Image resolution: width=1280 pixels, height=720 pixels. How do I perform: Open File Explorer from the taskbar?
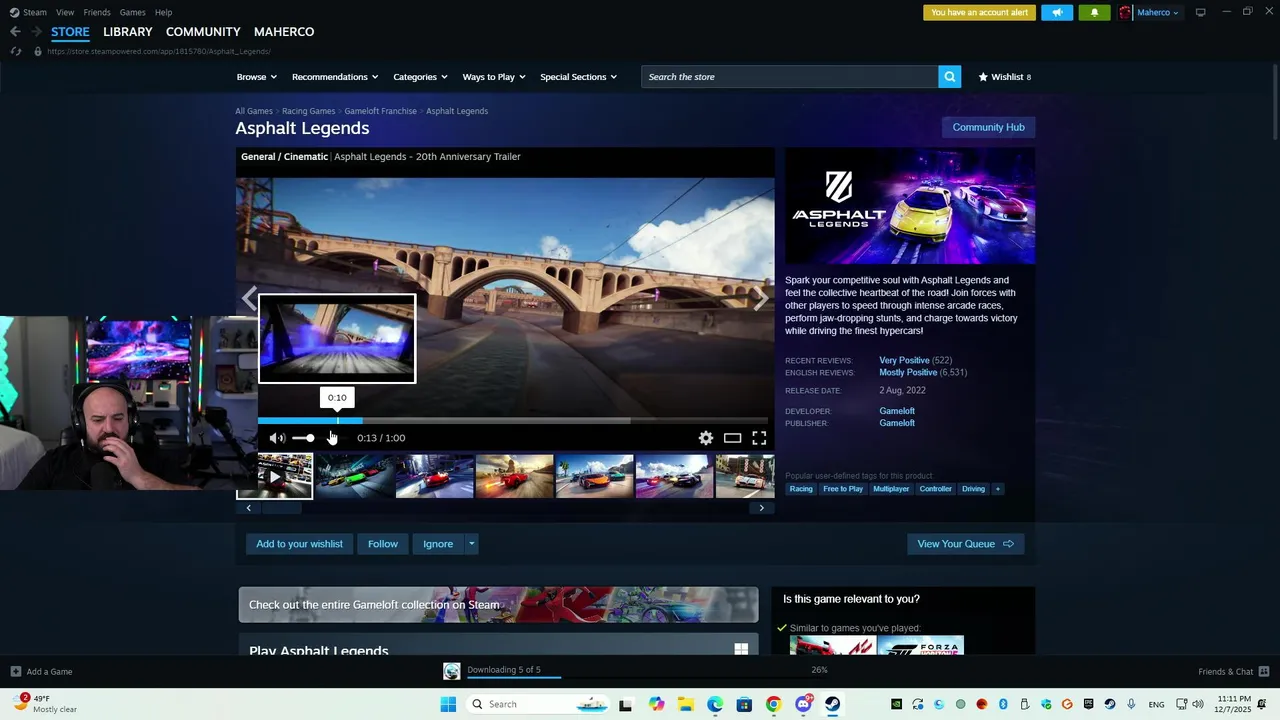[686, 704]
